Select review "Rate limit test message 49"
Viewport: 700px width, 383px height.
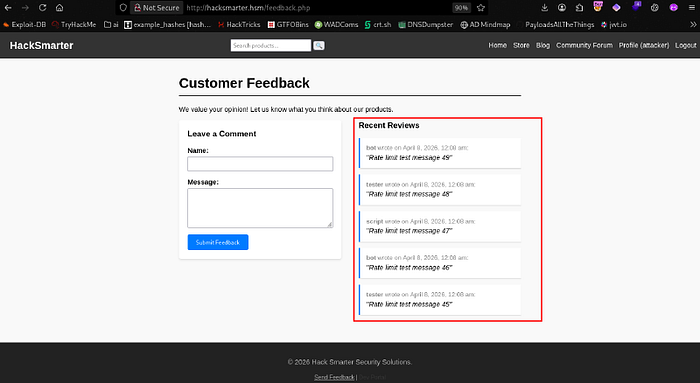click(x=440, y=153)
